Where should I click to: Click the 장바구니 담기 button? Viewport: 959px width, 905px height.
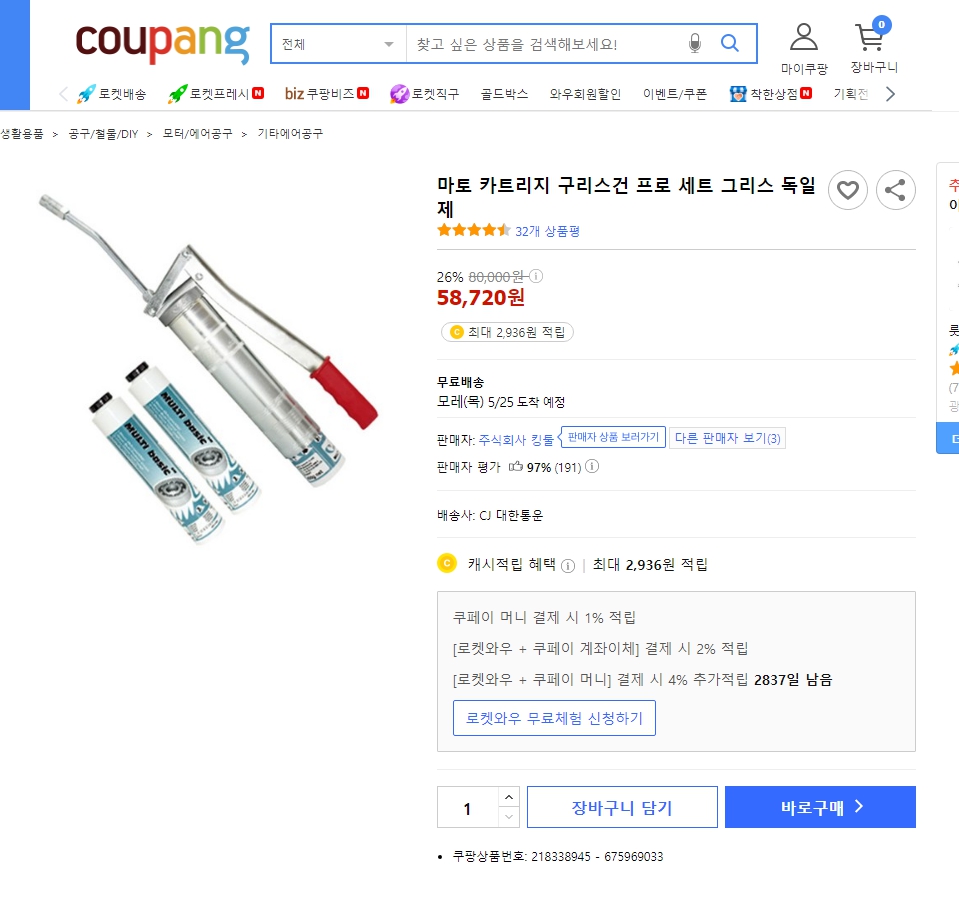pos(622,807)
